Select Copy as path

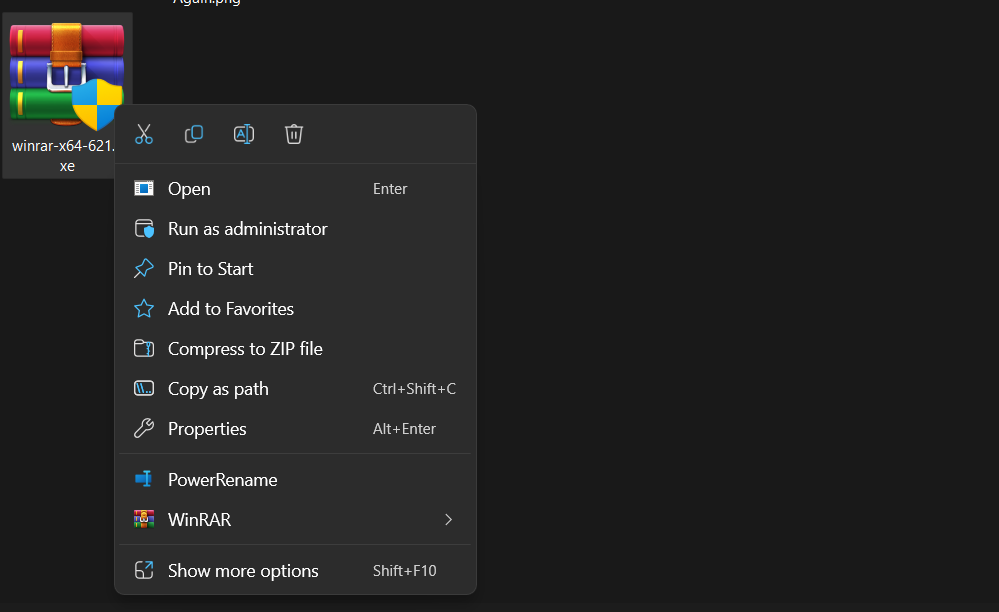(x=218, y=388)
